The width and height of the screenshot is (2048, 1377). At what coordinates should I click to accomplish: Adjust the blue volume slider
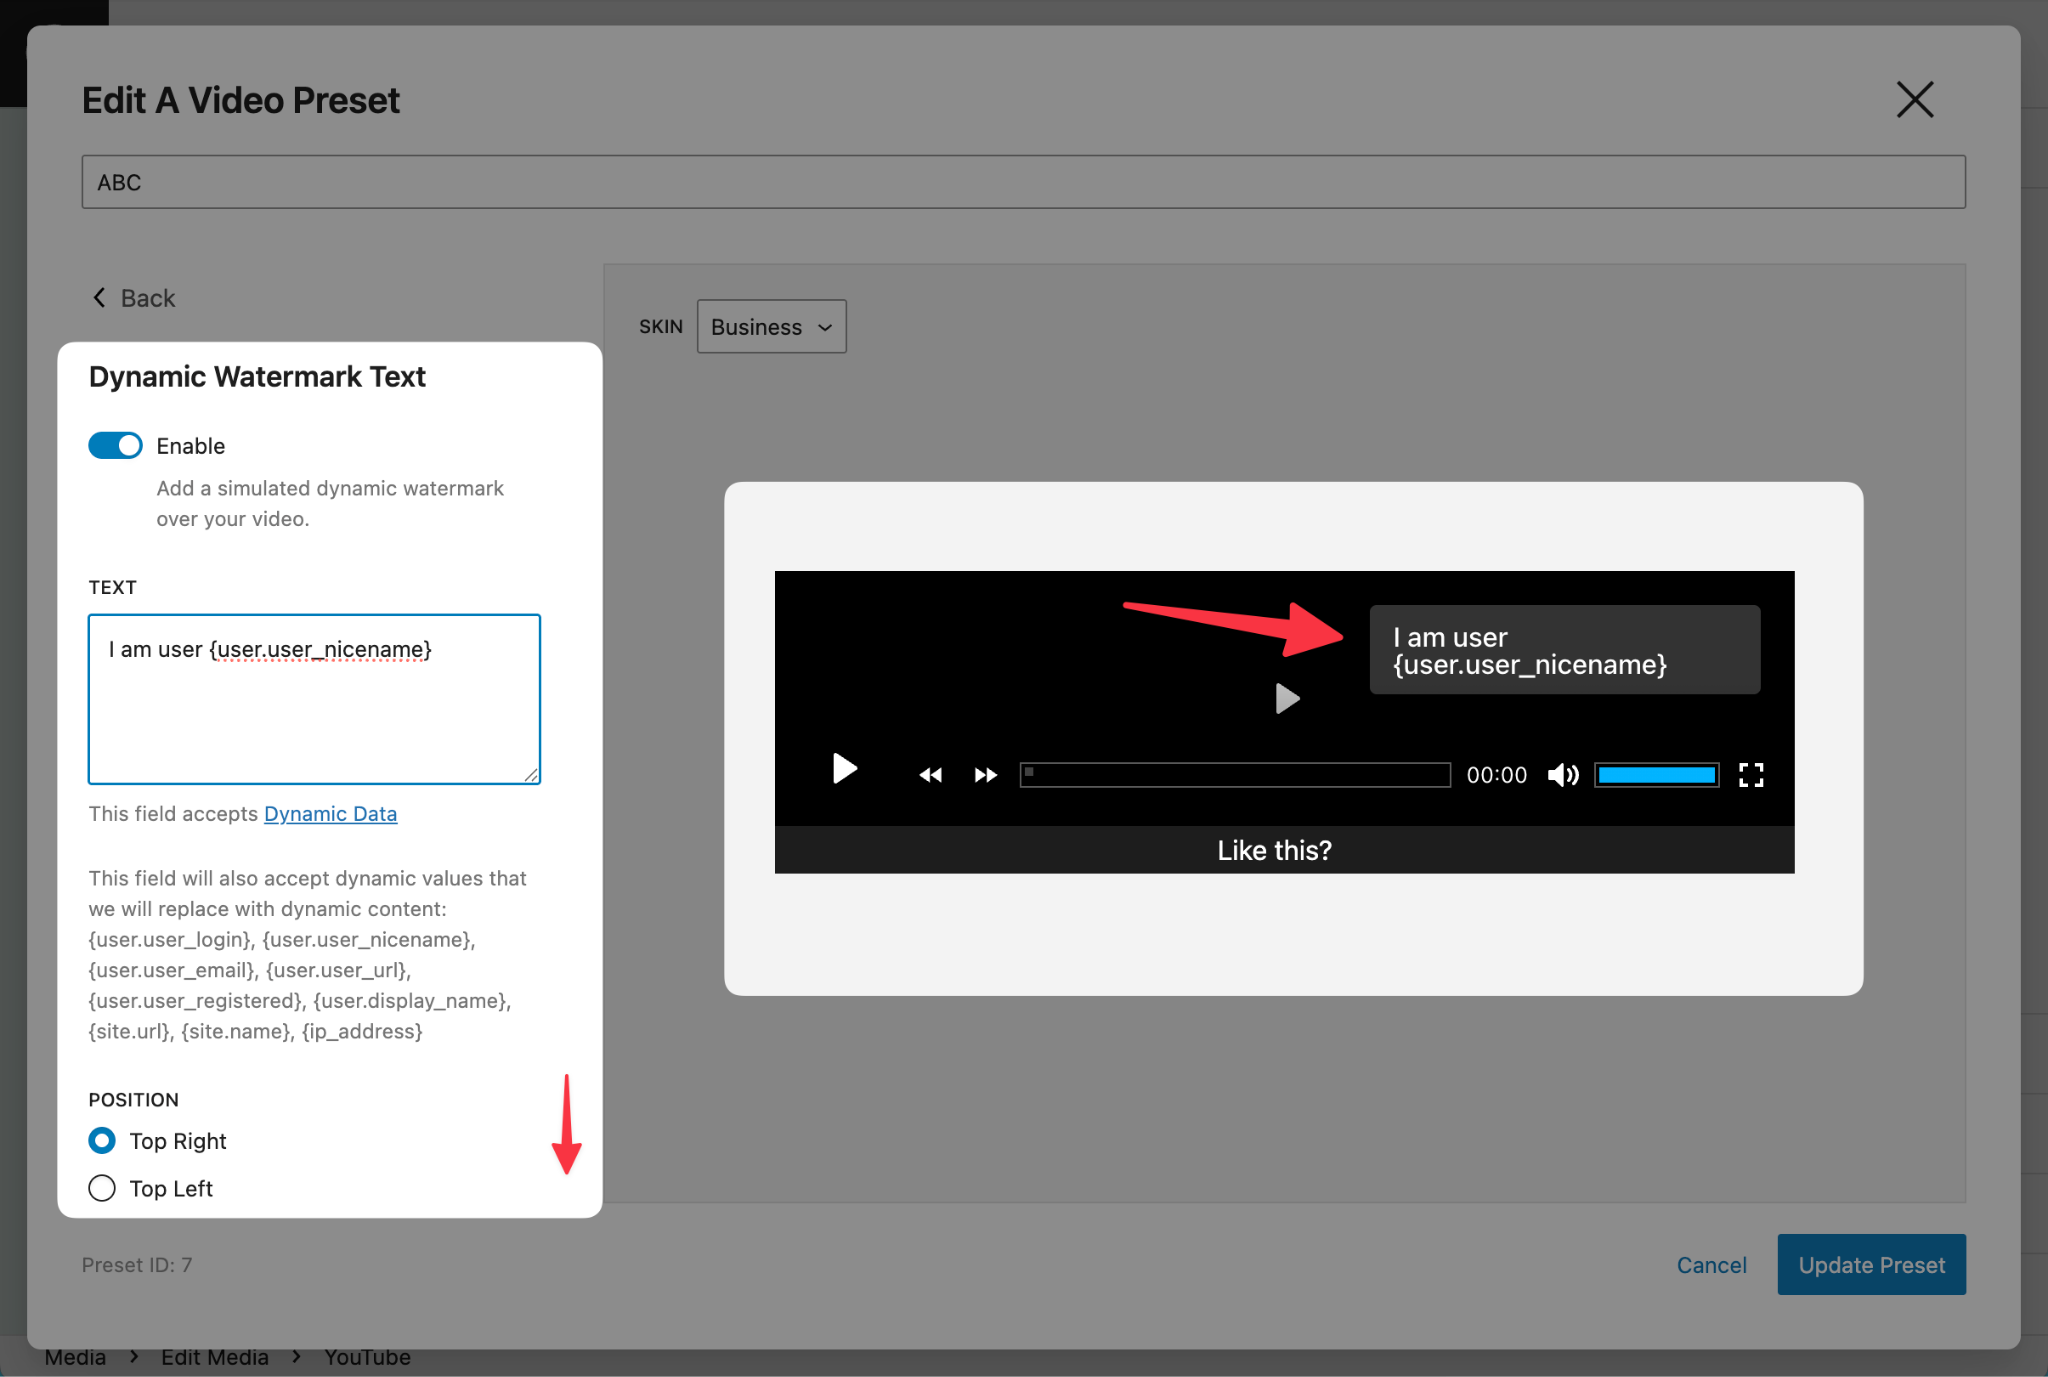click(1656, 774)
